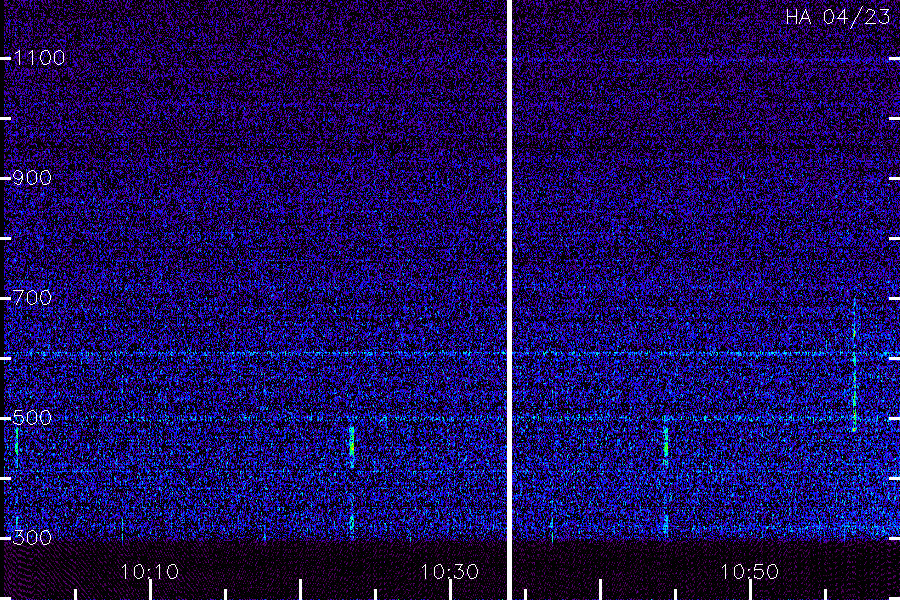Screen dimensions: 900x600
Task: Click the 1100 frequency axis label
Action: click(x=39, y=58)
